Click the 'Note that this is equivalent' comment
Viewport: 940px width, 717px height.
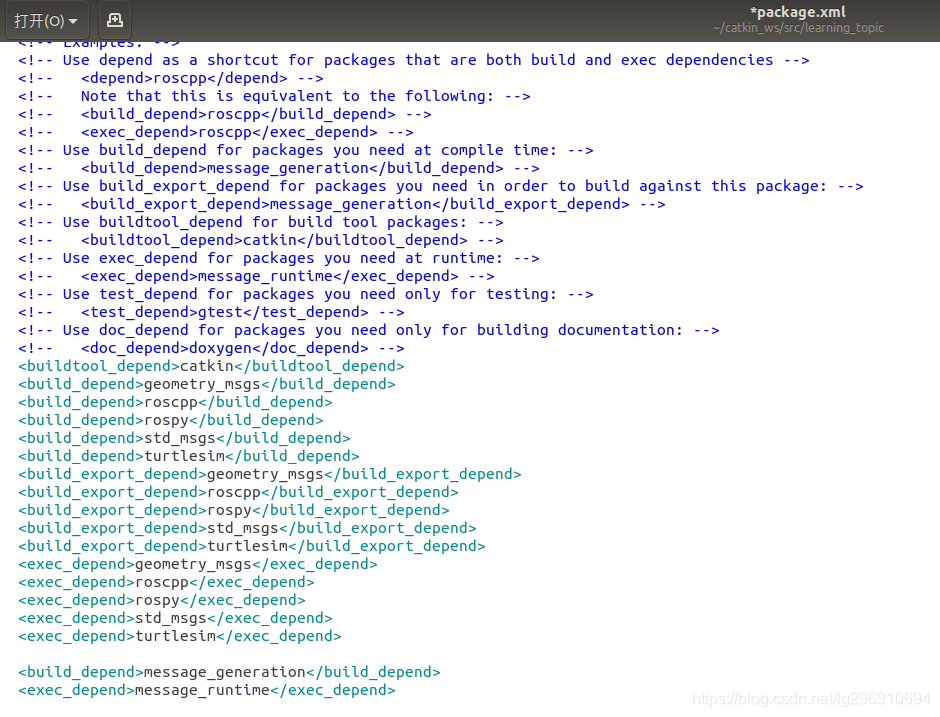pos(275,96)
